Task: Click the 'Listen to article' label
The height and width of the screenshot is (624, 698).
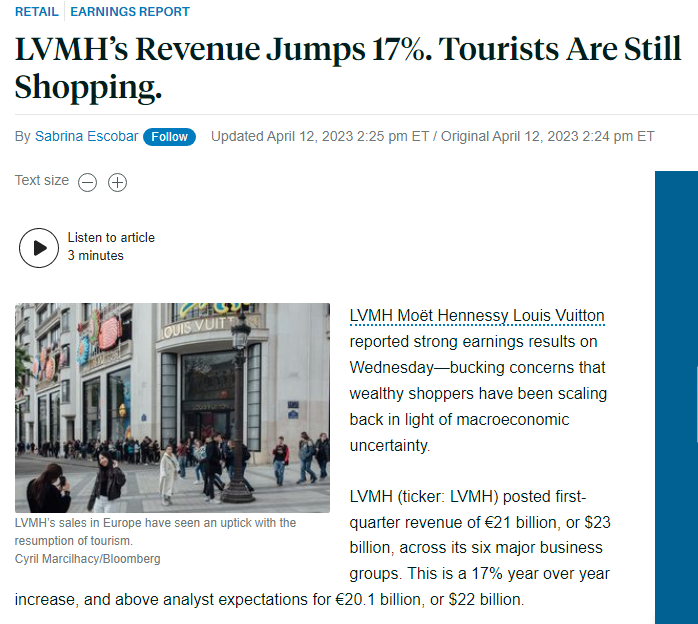Action: coord(111,238)
